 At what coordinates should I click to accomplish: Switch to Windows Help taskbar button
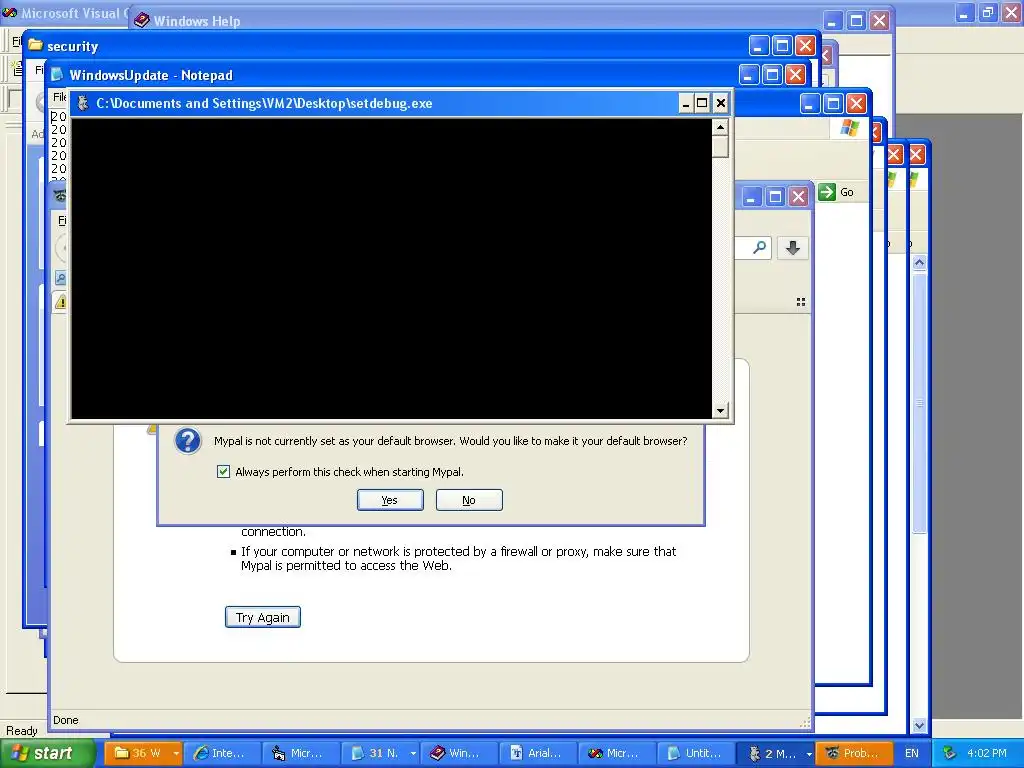[x=459, y=753]
